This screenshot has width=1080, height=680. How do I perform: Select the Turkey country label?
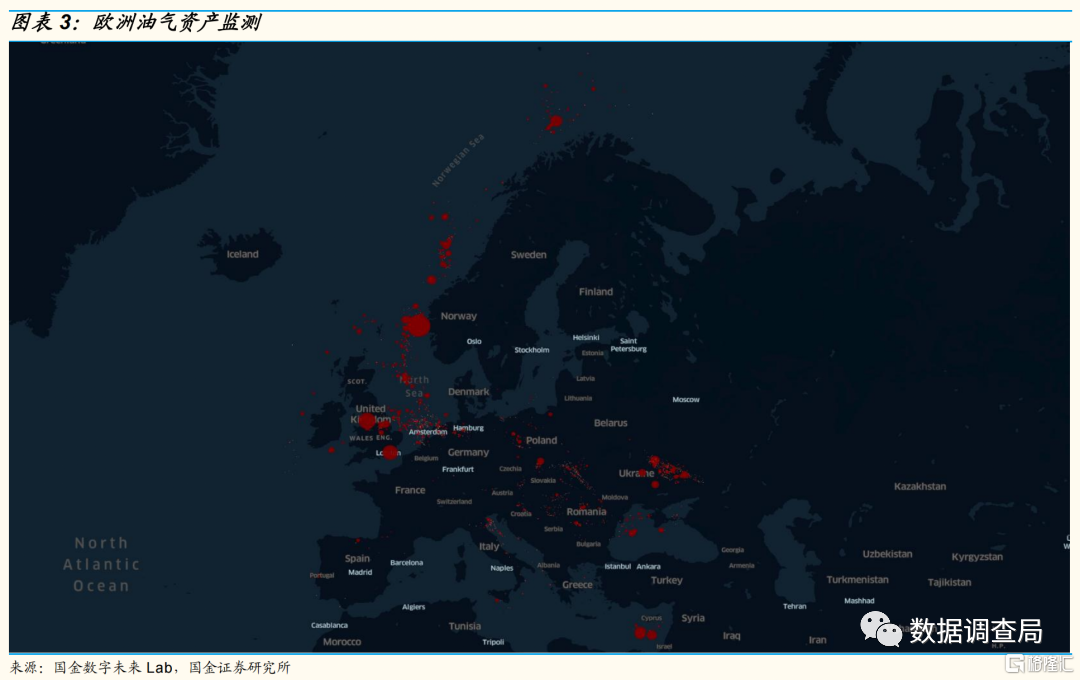tap(666, 580)
